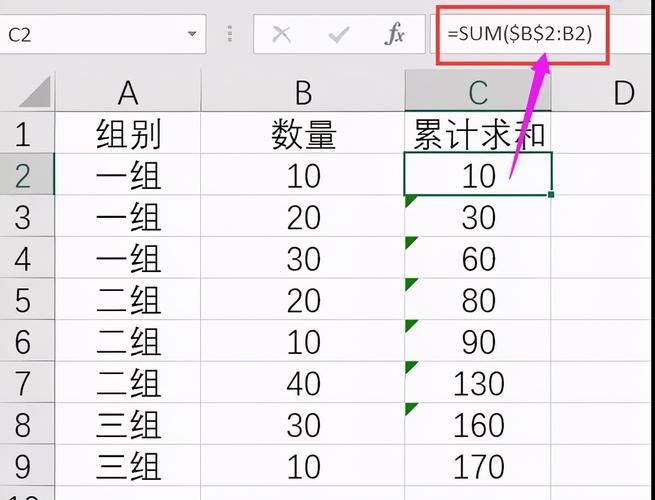Screen dimensions: 655x500
Task: Select cell A7 containing 二组
Action: 128,382
